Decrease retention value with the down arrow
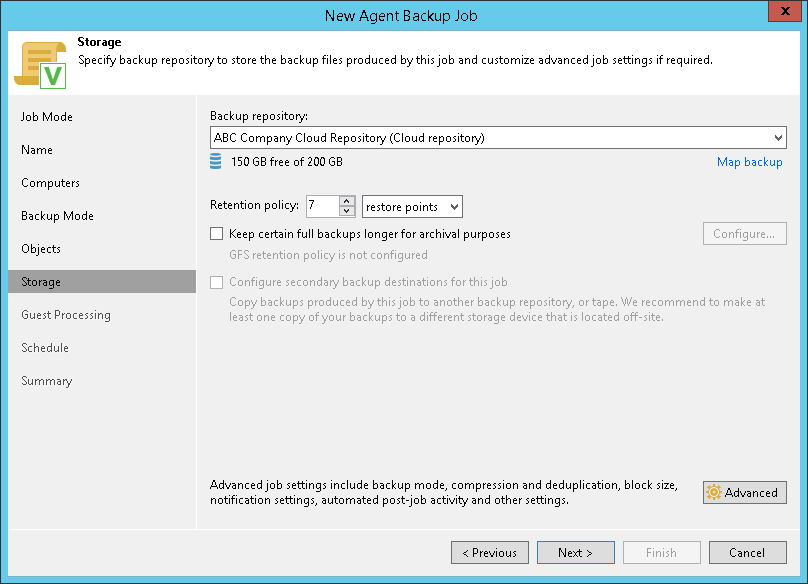 pyautogui.click(x=347, y=211)
